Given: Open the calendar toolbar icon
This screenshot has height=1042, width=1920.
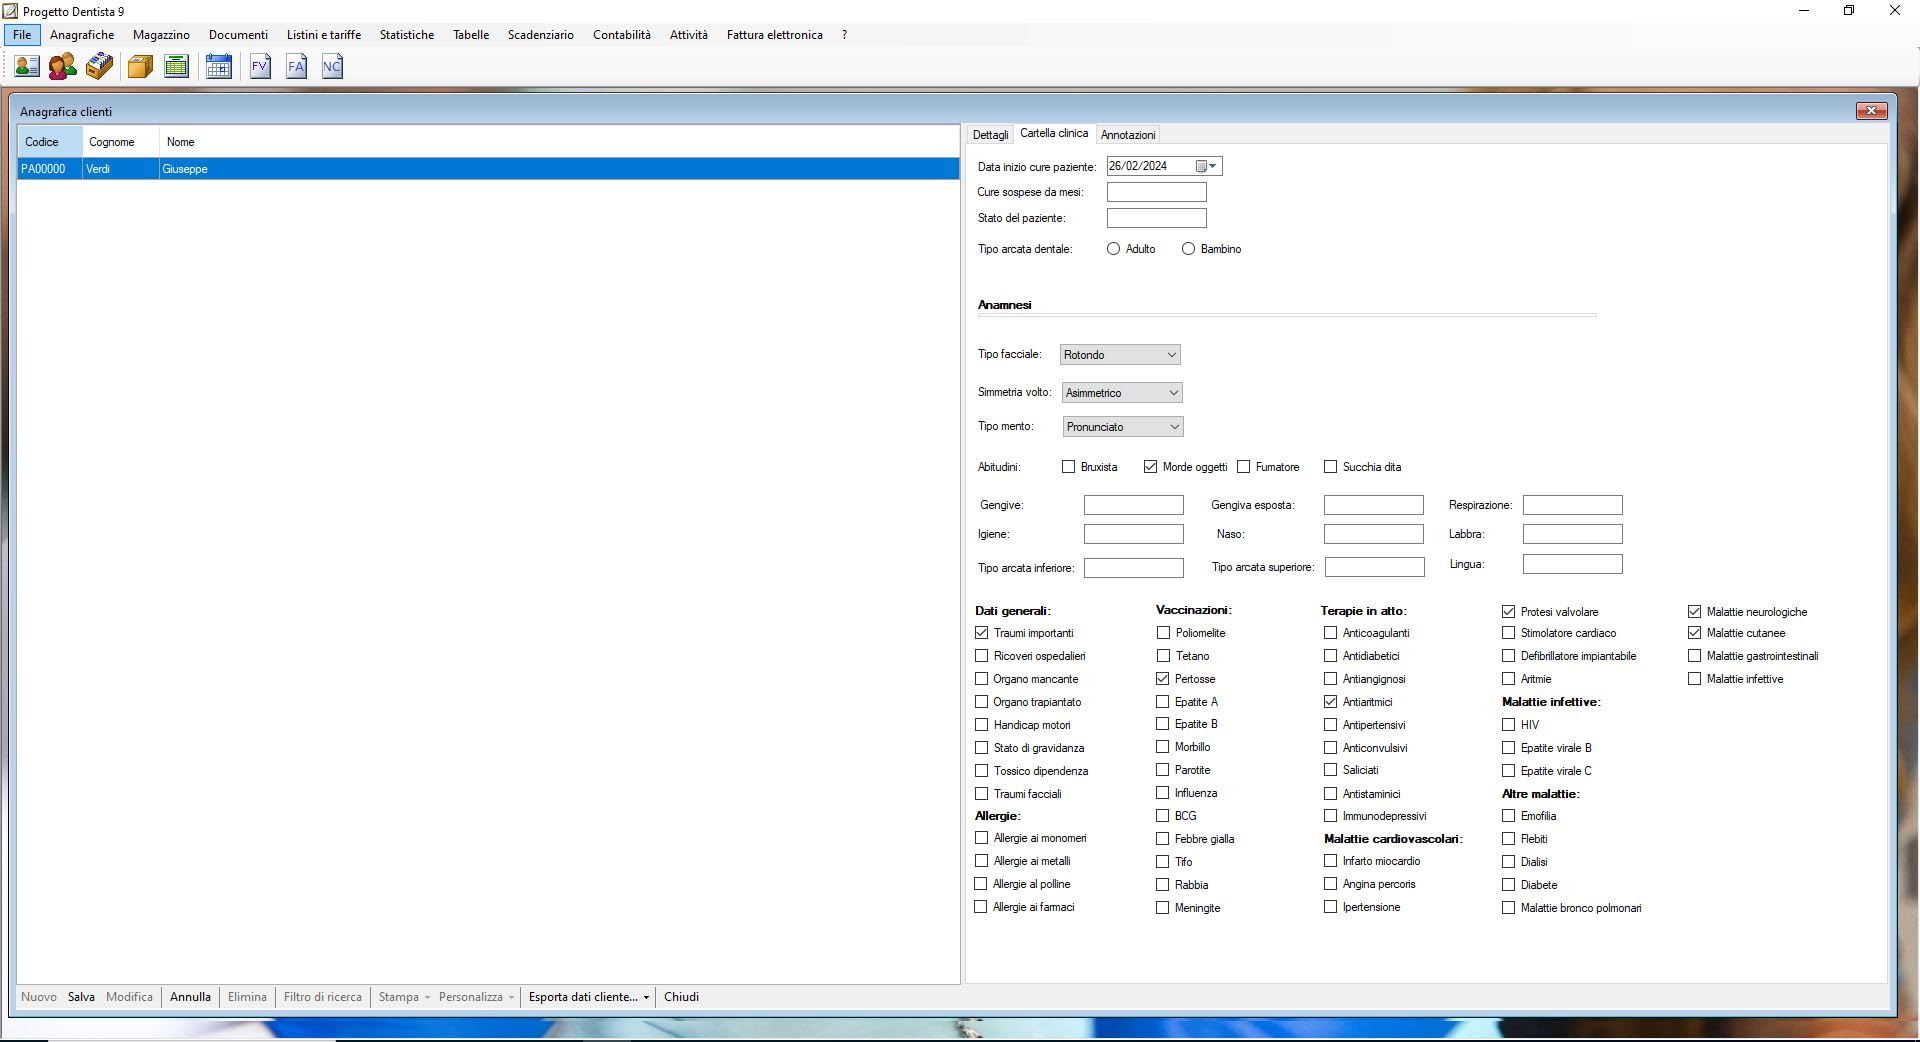Looking at the screenshot, I should coord(218,67).
